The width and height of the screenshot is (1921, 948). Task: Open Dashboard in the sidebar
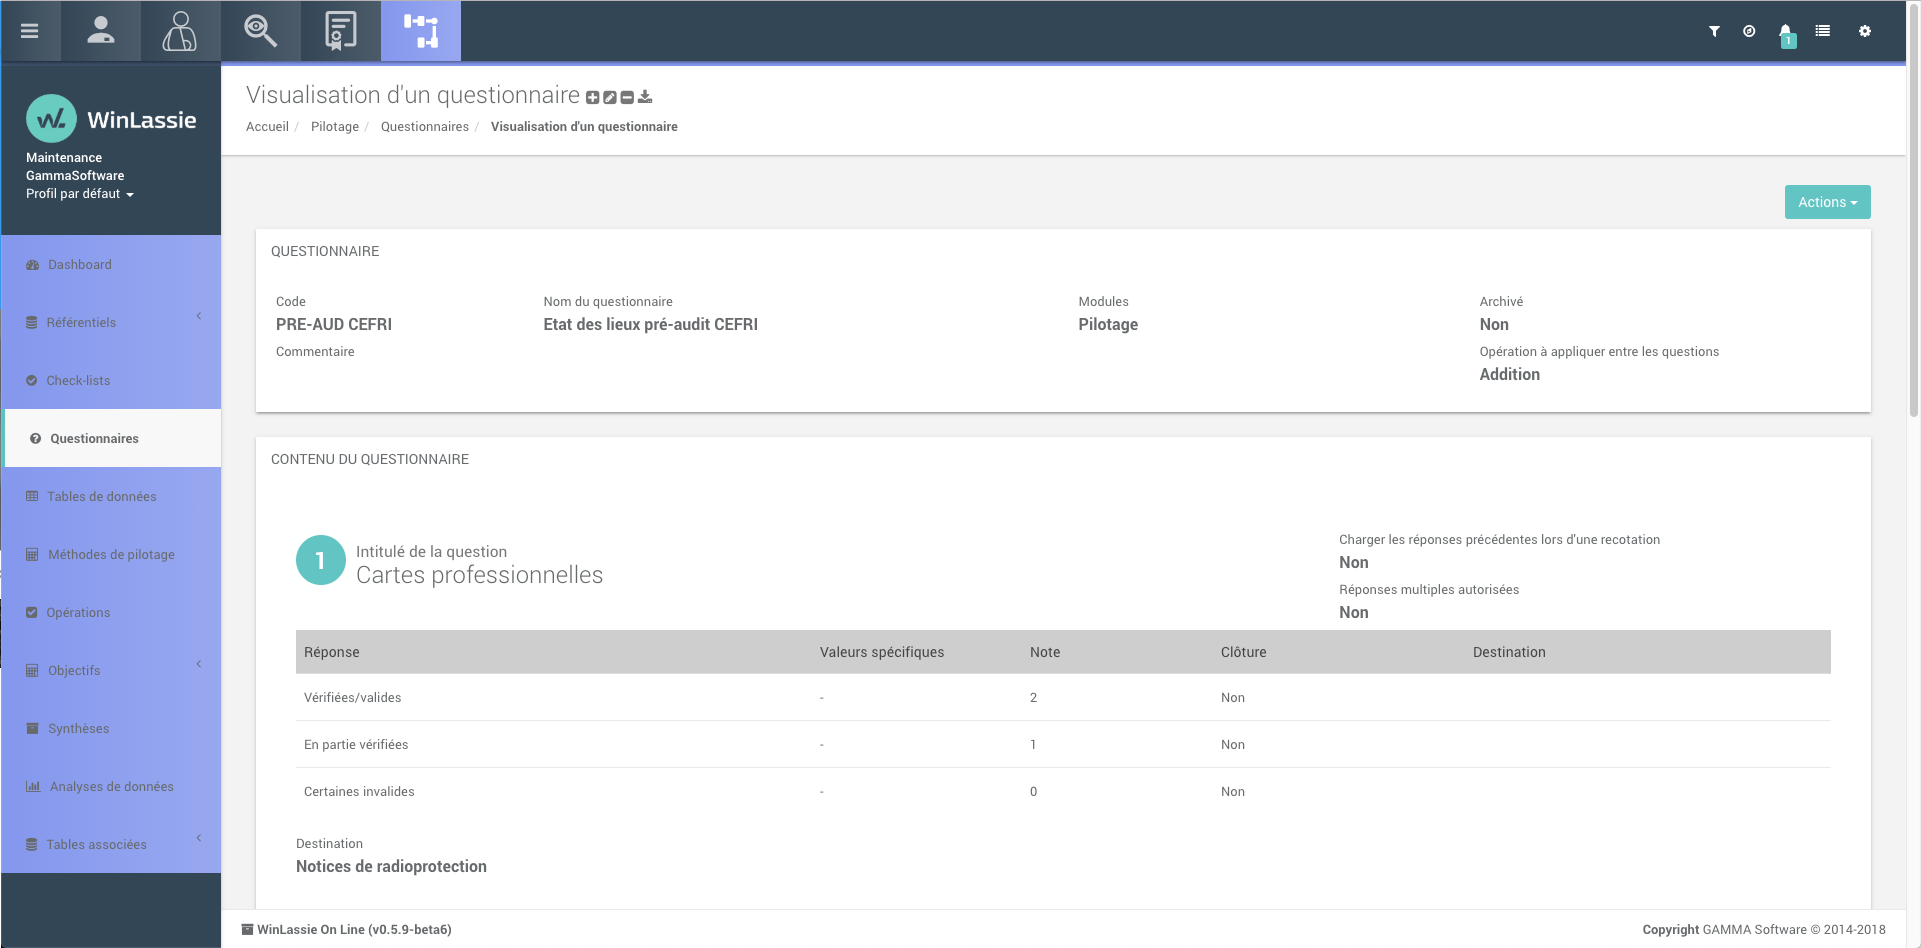point(111,264)
